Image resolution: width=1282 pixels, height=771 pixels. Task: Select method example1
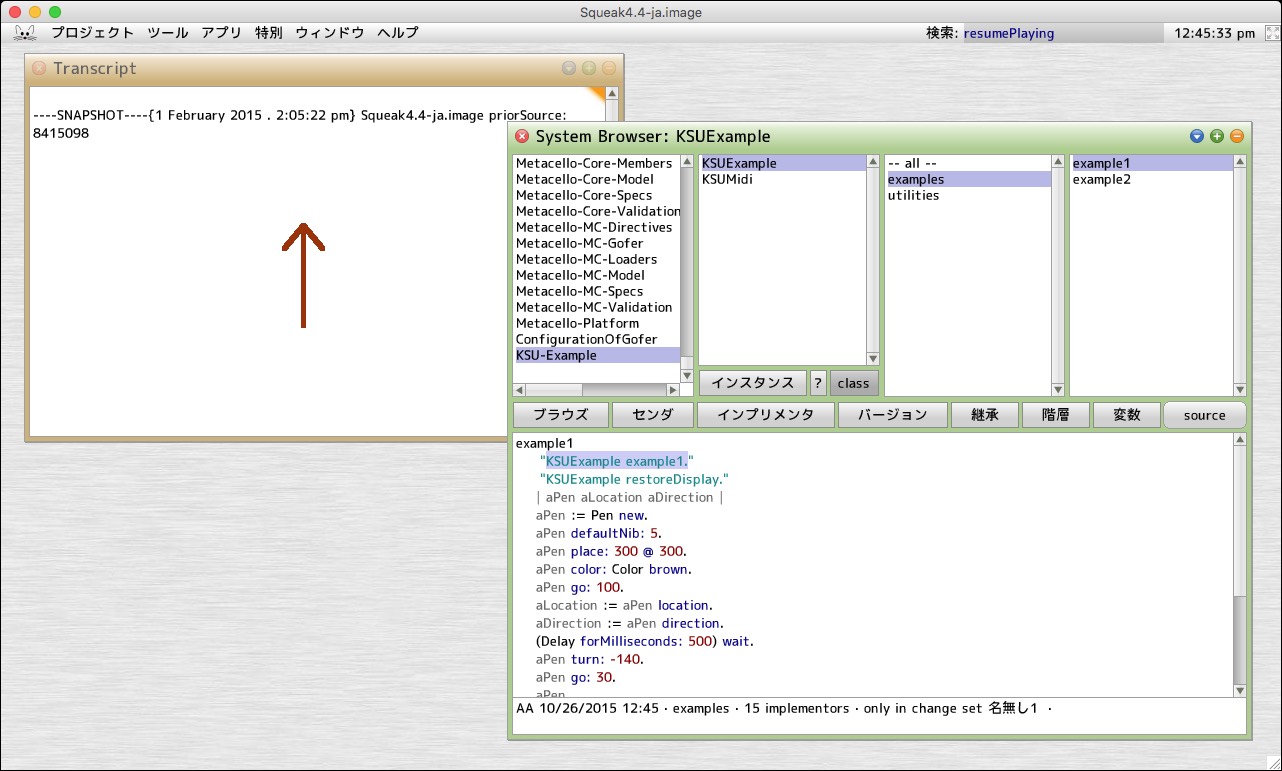(x=1152, y=163)
